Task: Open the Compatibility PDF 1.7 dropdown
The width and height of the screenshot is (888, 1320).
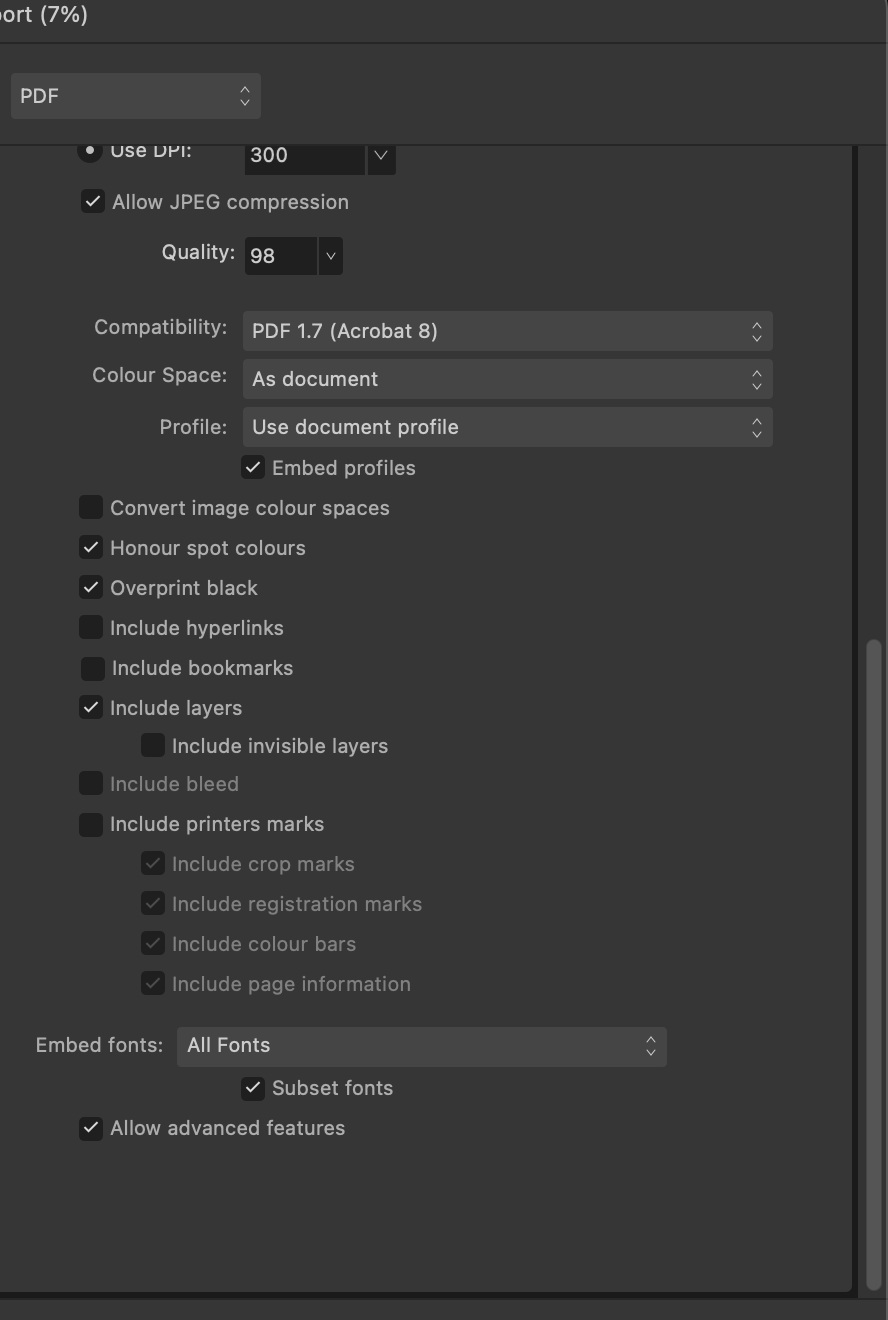Action: click(507, 331)
